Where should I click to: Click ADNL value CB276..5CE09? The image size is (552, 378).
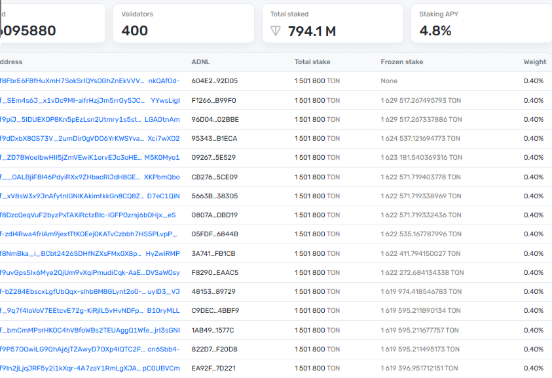click(x=214, y=177)
